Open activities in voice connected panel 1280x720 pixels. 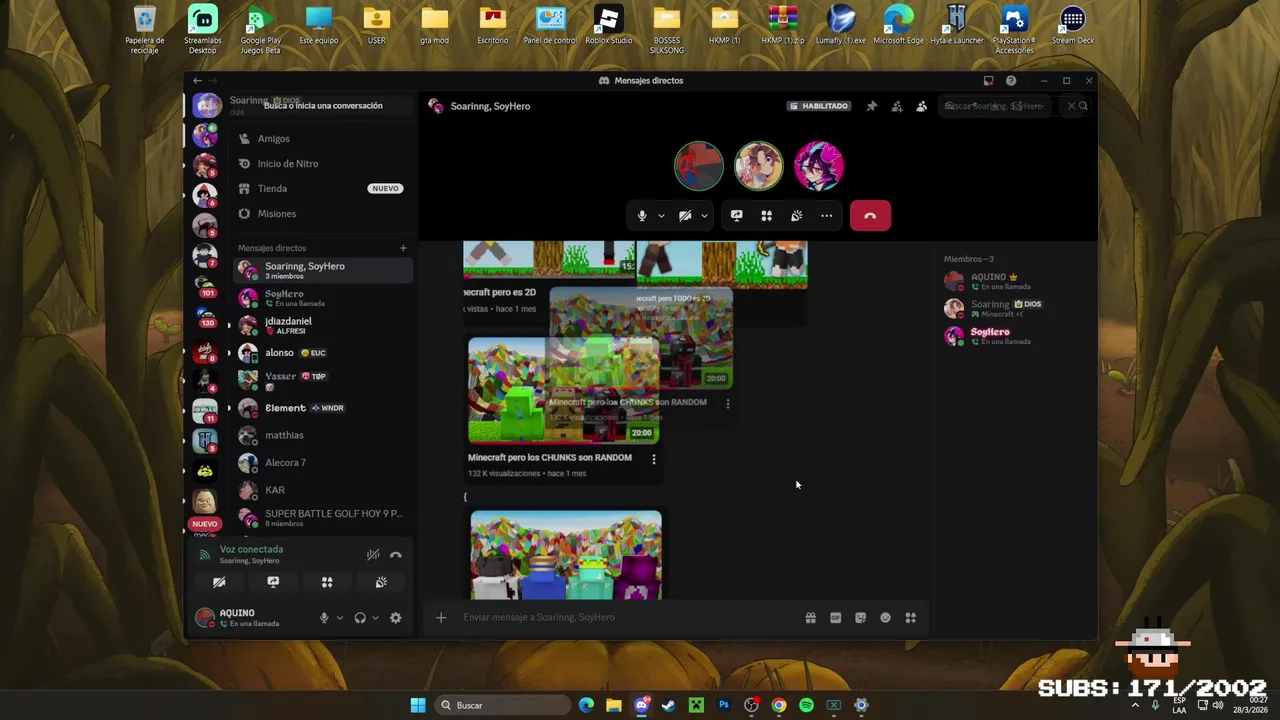coord(327,582)
